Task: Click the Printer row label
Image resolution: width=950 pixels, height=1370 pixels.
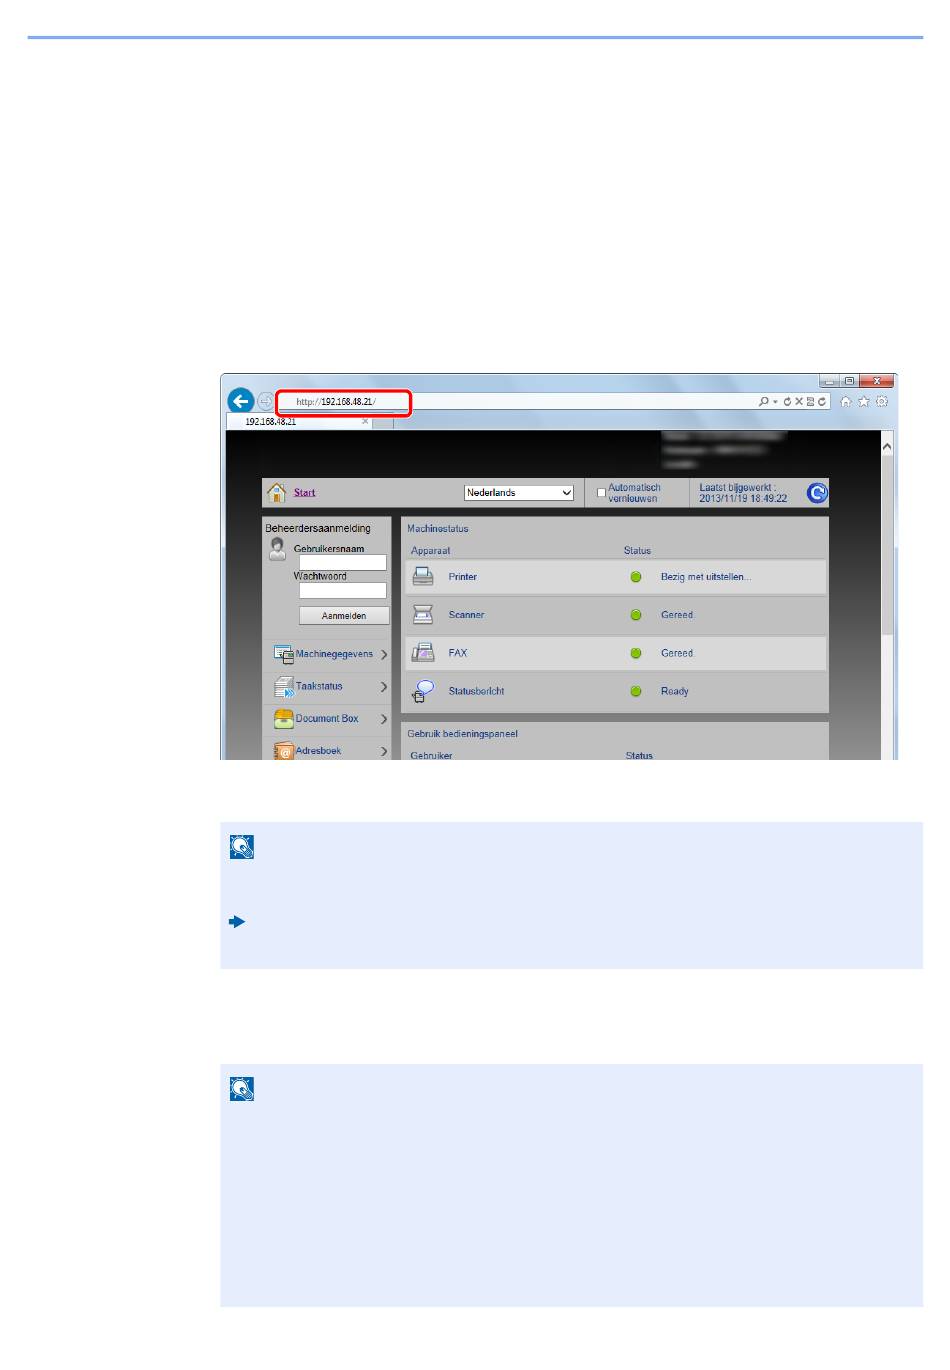Action: tap(463, 577)
